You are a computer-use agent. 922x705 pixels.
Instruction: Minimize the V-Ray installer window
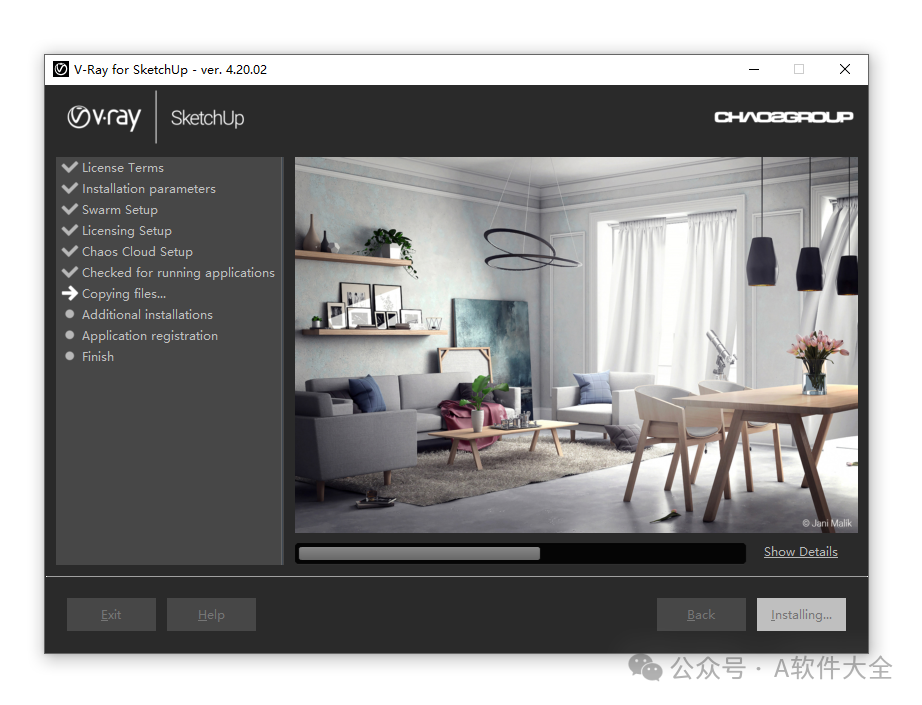point(754,69)
